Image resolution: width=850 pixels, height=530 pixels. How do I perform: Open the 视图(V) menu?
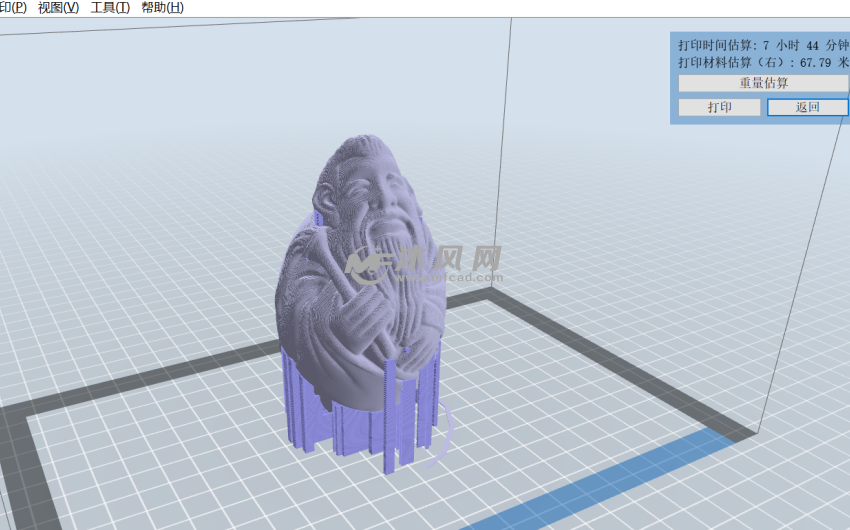(x=57, y=8)
